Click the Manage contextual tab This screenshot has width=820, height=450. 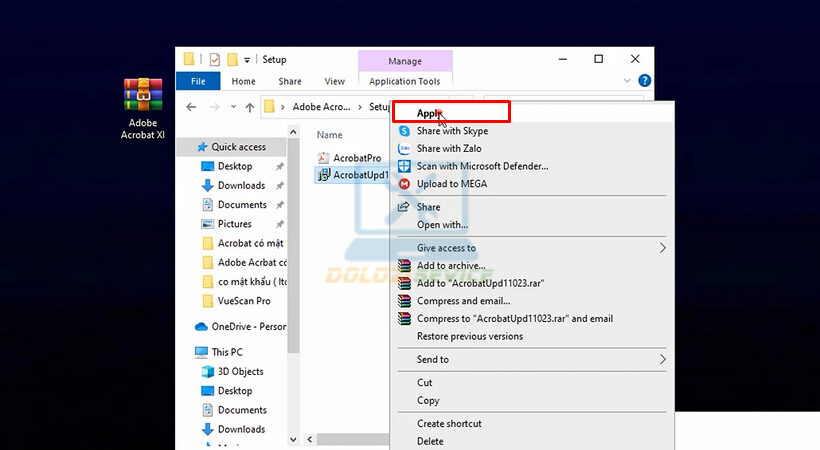click(x=405, y=61)
